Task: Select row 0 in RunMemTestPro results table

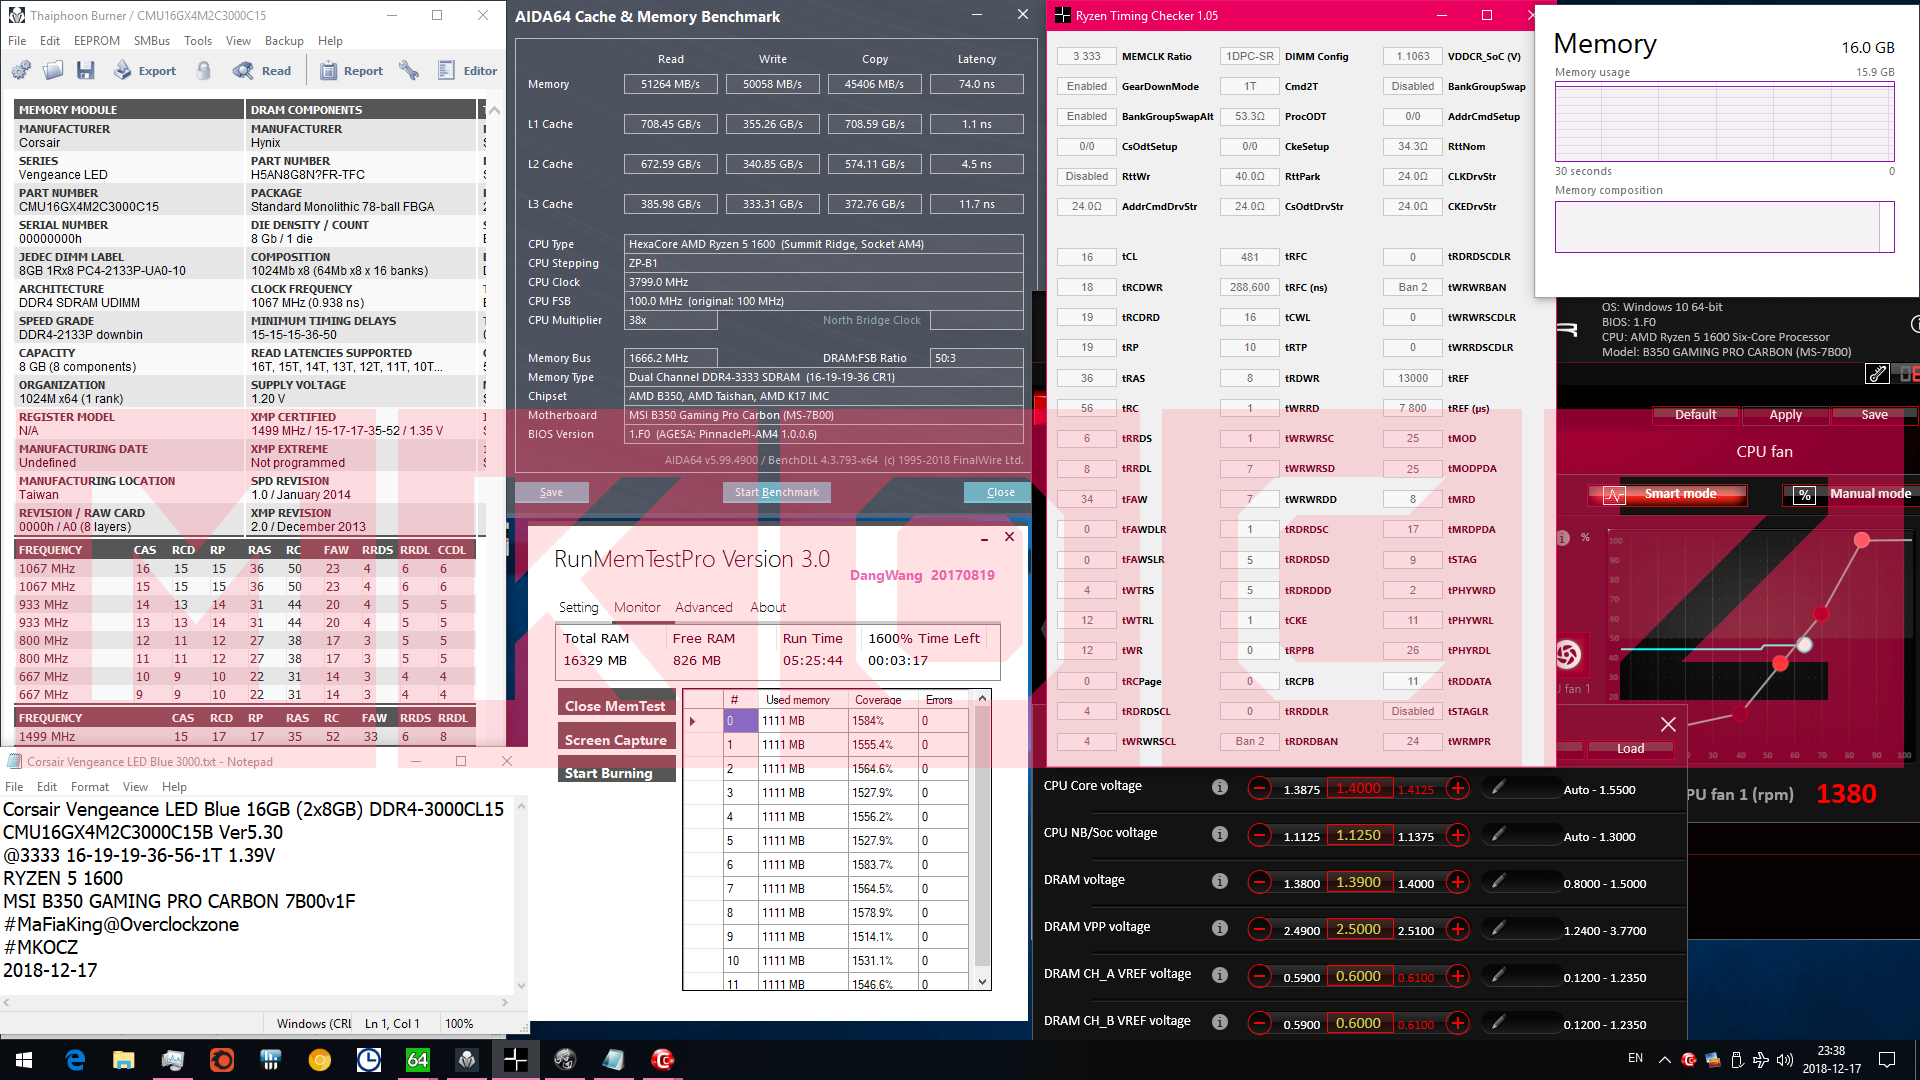Action: [825, 721]
